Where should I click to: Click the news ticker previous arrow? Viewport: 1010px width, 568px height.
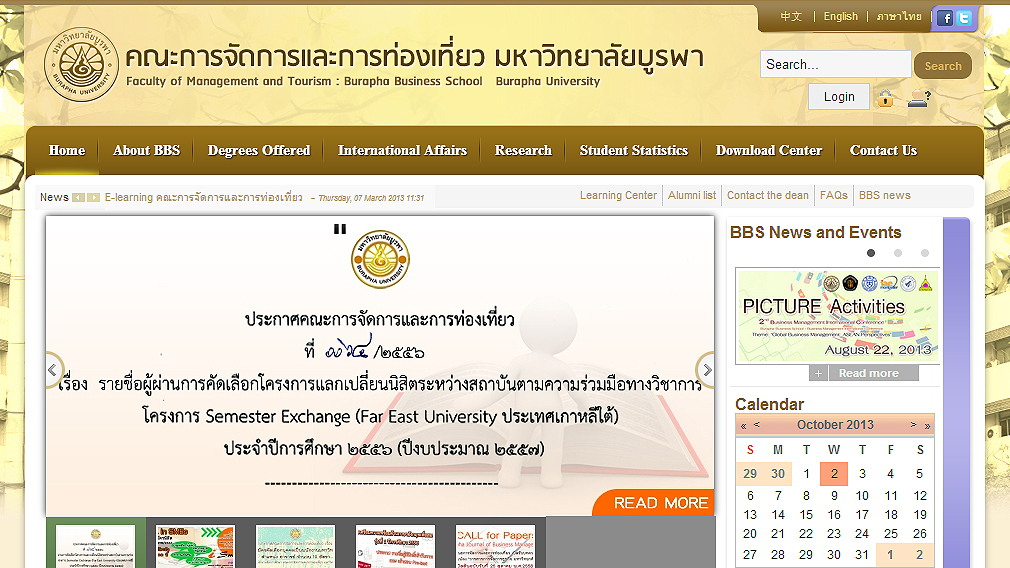tap(79, 198)
